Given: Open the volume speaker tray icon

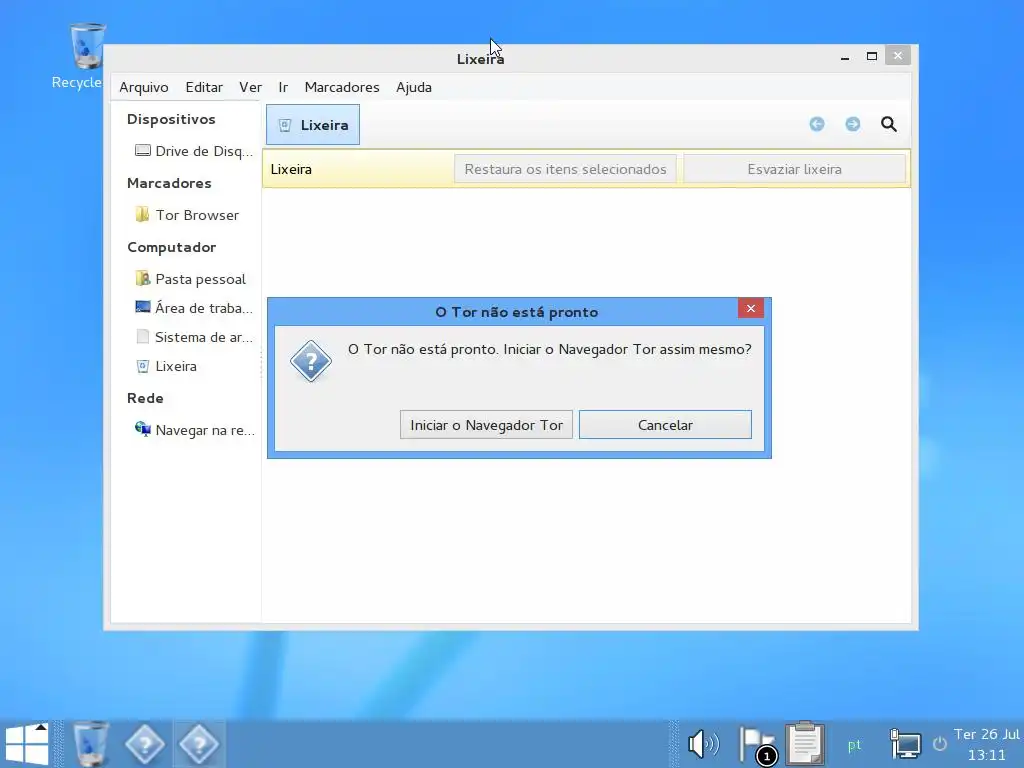Looking at the screenshot, I should coord(703,744).
